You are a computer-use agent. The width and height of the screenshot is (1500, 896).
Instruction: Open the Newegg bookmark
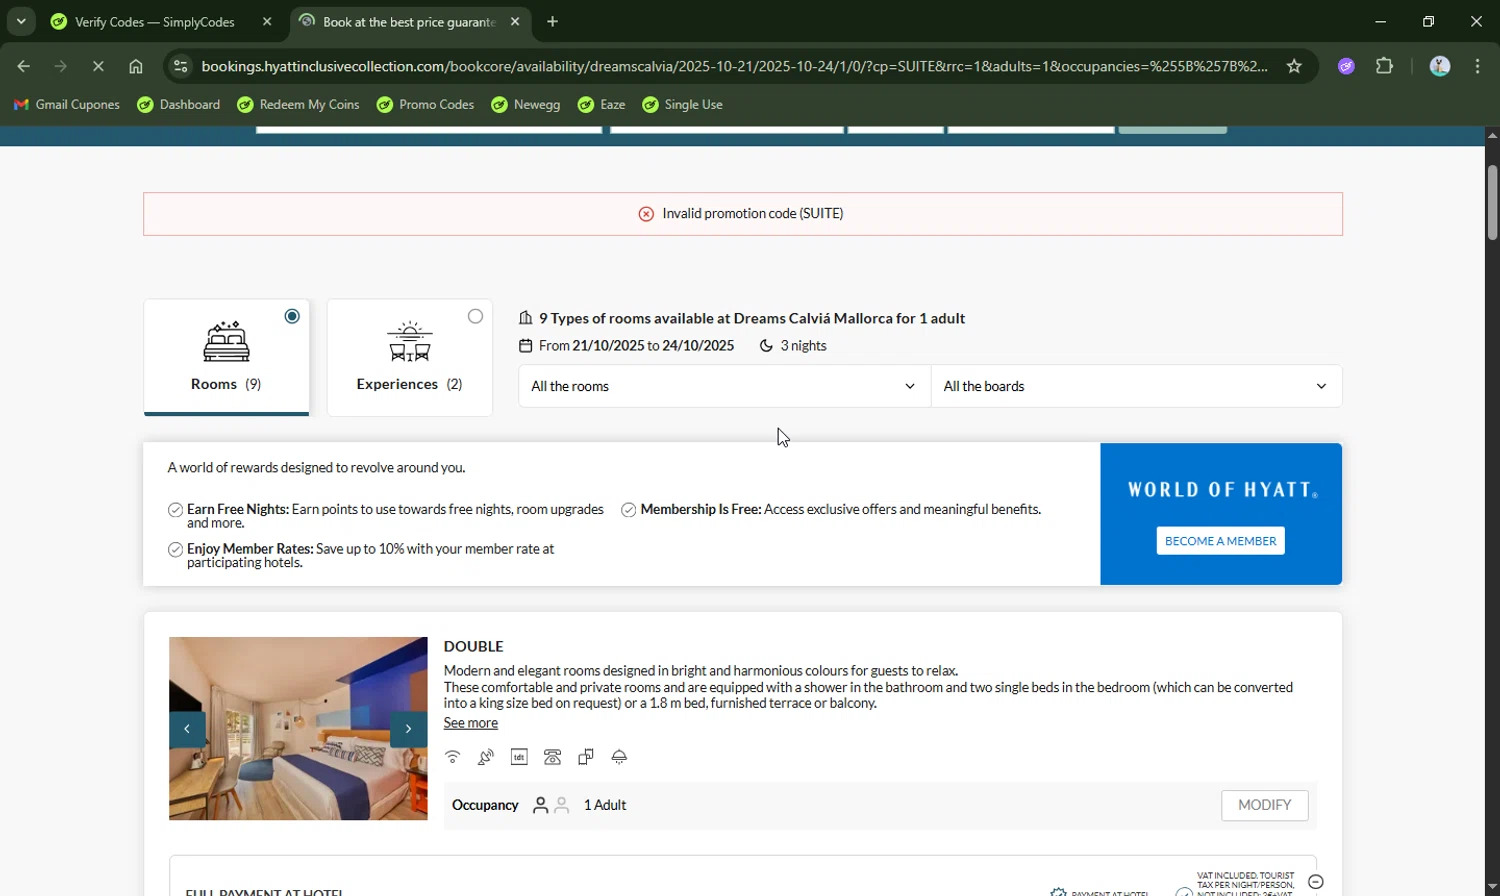pos(526,105)
